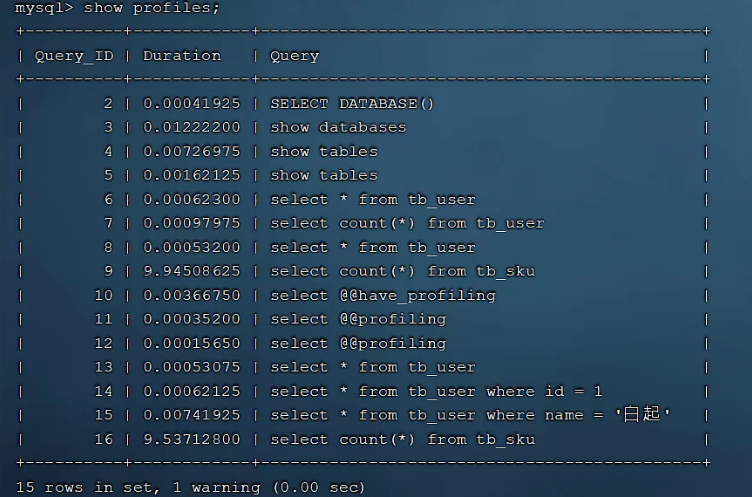Click 'select @@profiling' in row 11
This screenshot has width=752, height=497.
358,320
